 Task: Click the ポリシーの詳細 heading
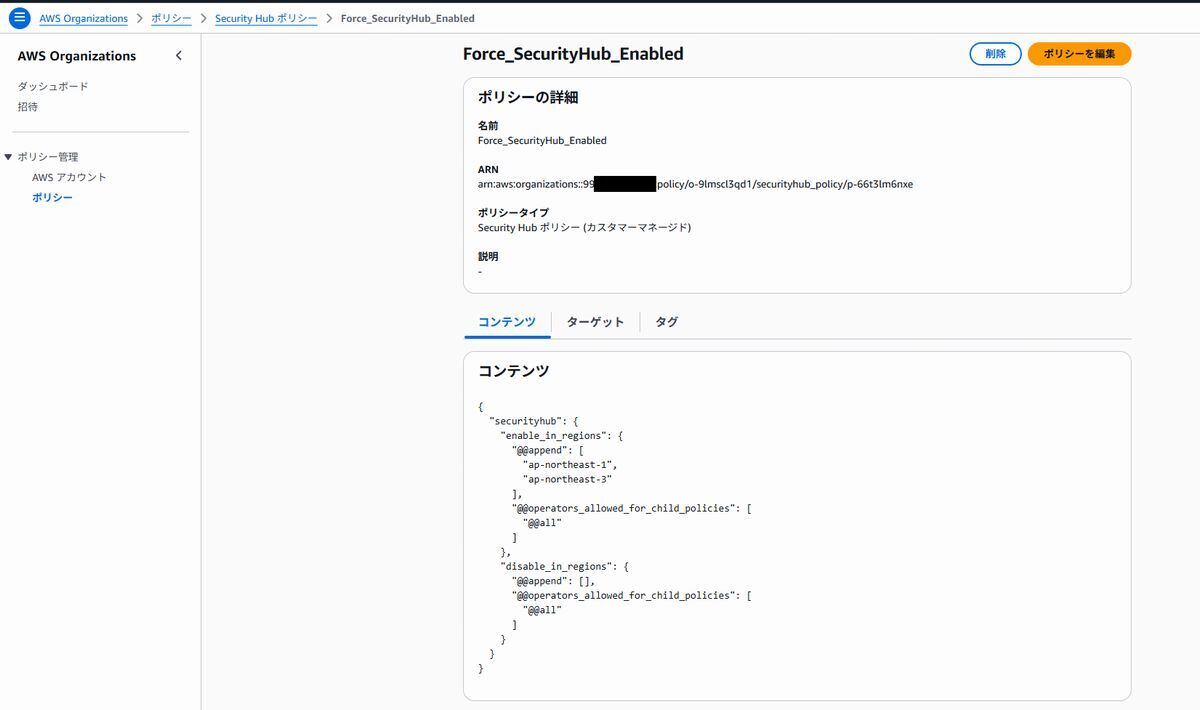528,98
